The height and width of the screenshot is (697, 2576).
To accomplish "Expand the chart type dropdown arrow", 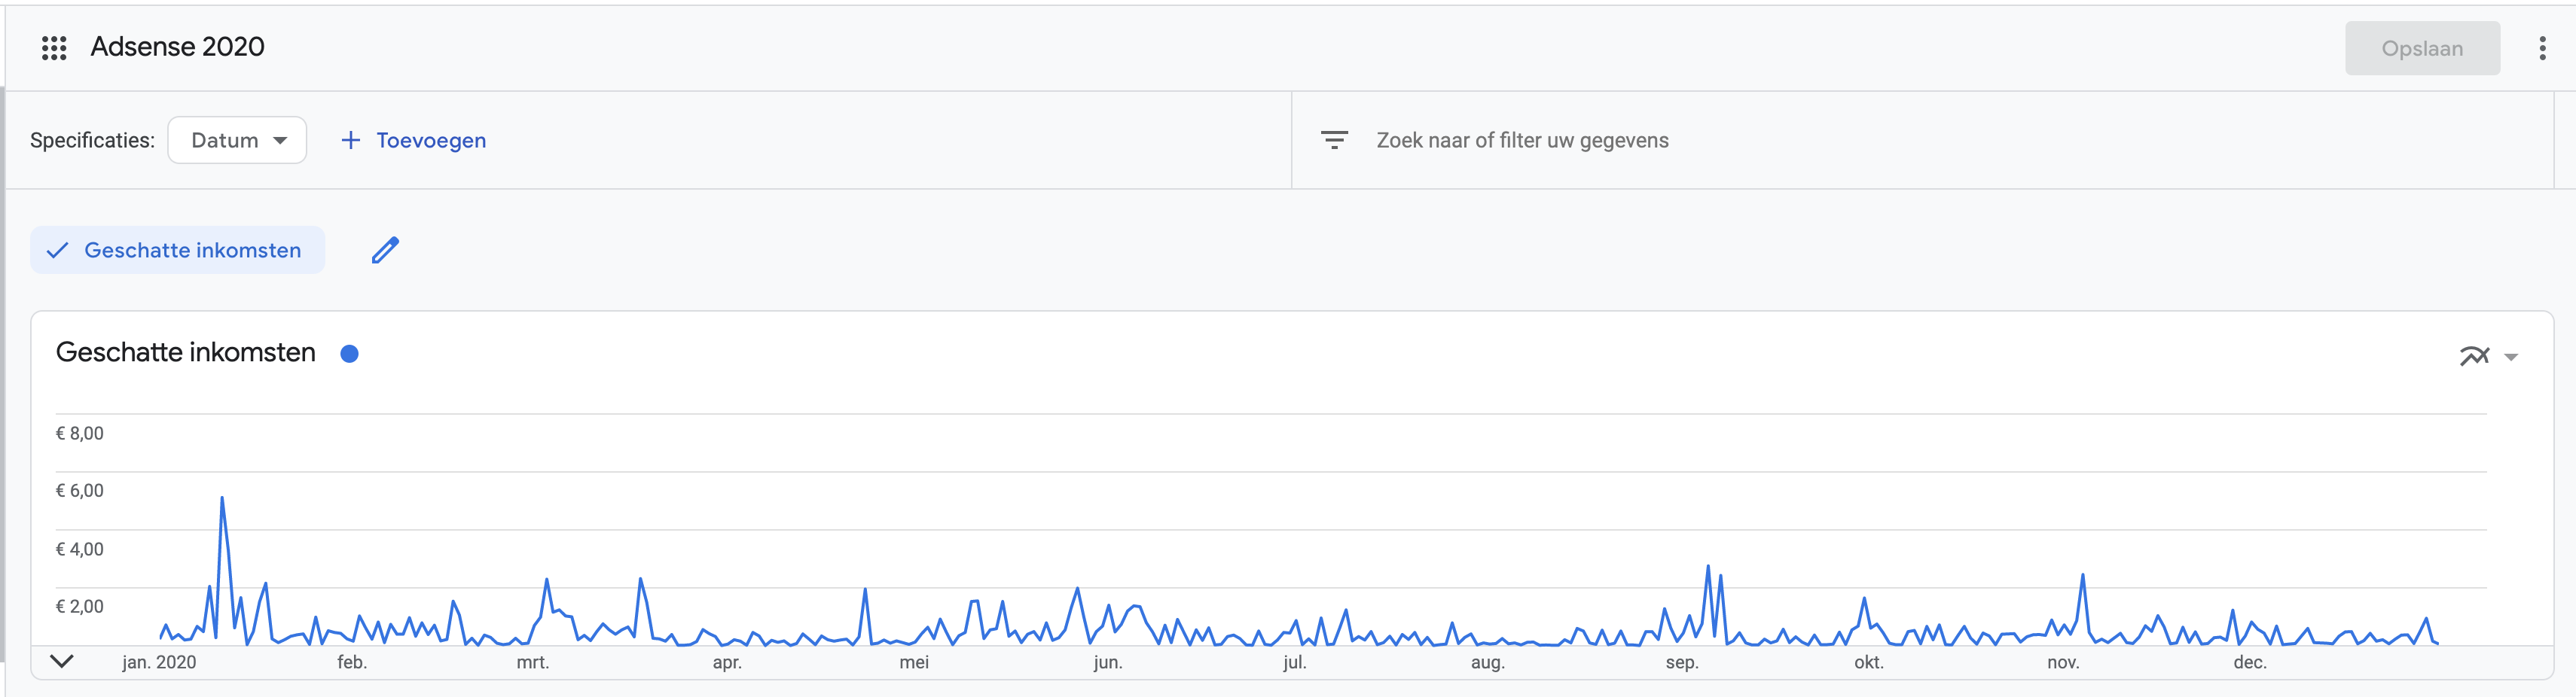I will [x=2511, y=357].
